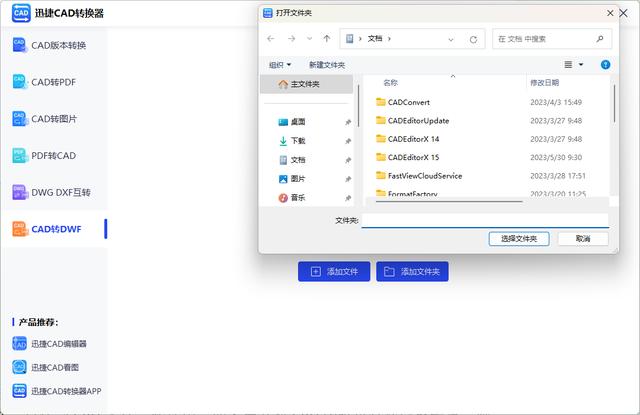Go back in the folder dialog
Screen dimensions: 640x415
[x=271, y=39]
